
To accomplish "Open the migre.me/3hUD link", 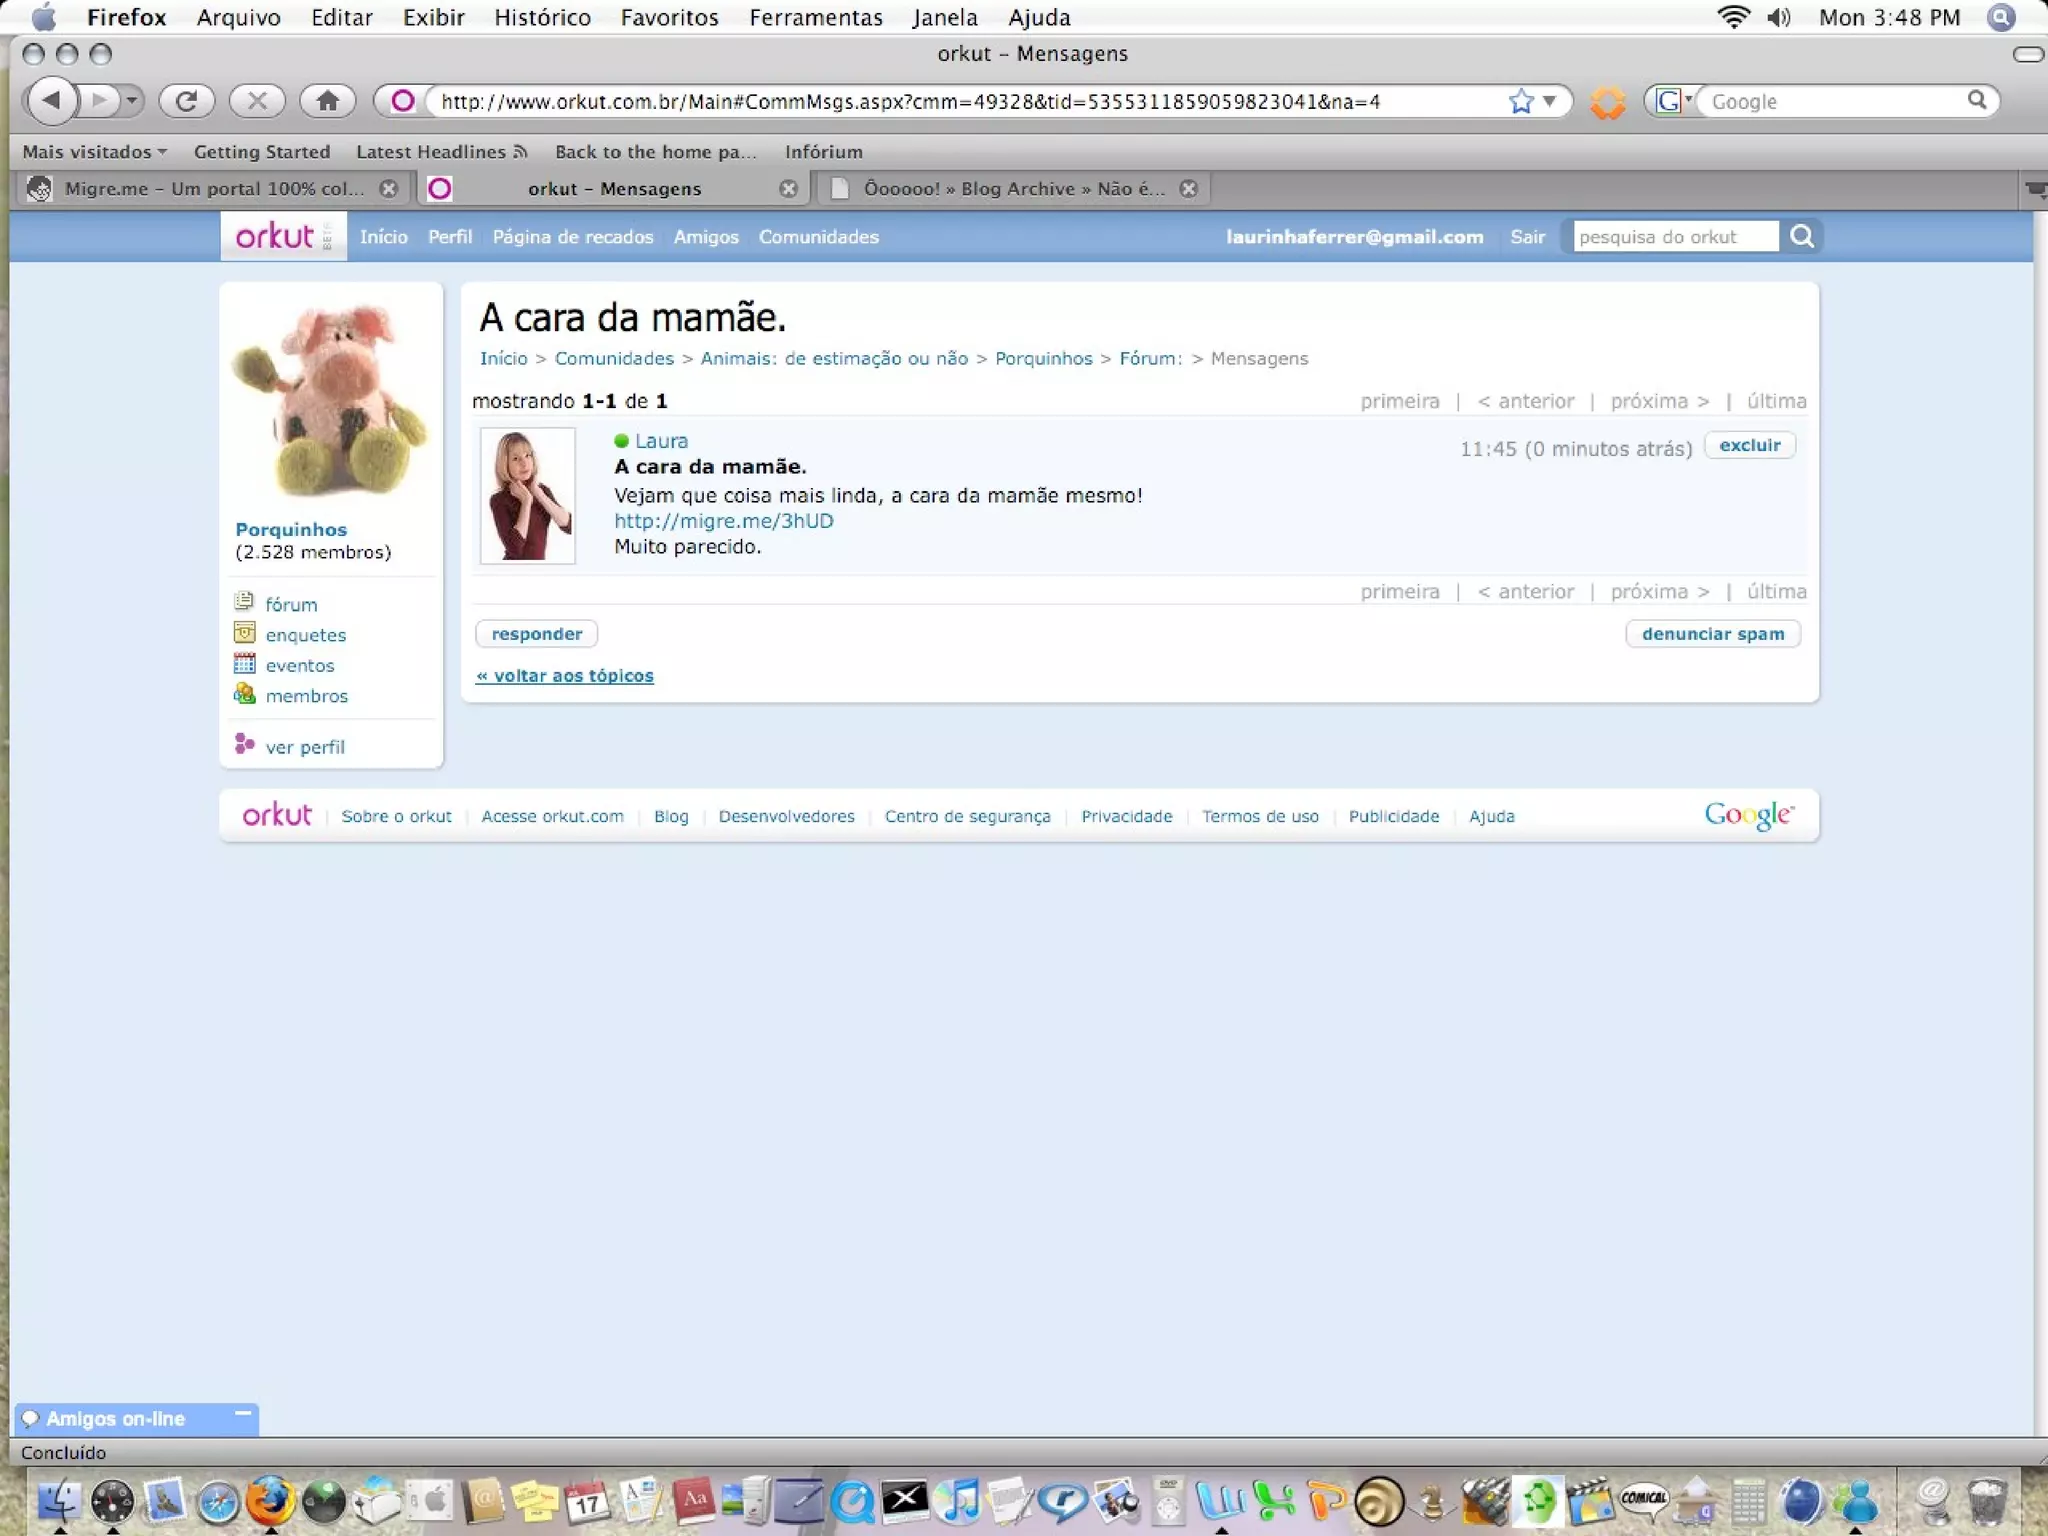I will click(x=723, y=521).
